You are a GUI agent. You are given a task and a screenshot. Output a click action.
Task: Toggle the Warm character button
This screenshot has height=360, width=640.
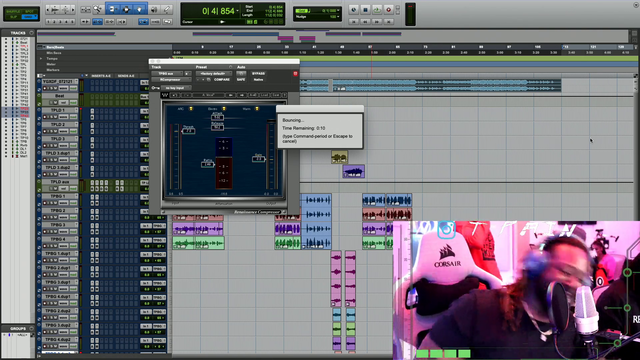pos(257,109)
